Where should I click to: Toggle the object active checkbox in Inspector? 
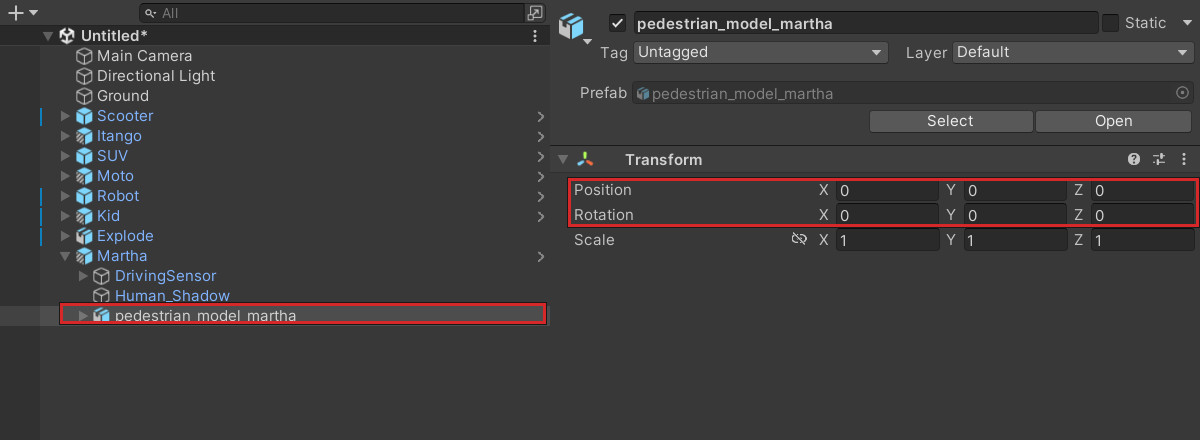coord(617,23)
